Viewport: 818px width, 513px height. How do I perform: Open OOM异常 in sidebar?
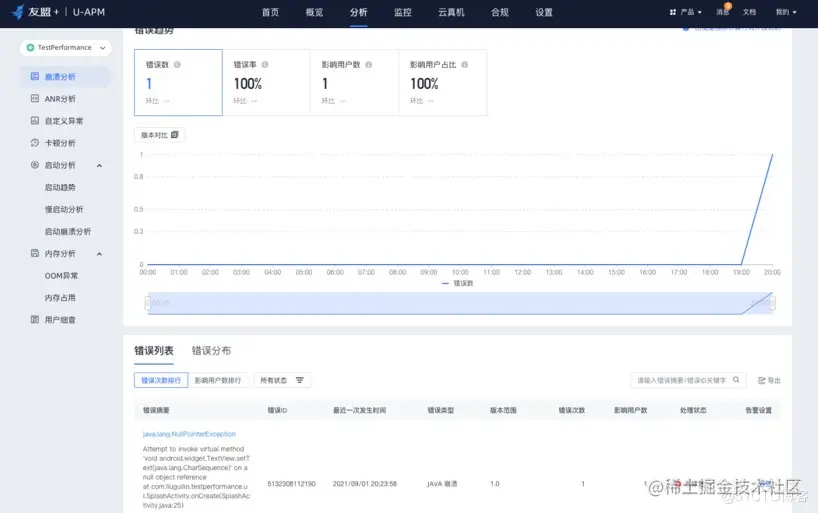coord(61,276)
